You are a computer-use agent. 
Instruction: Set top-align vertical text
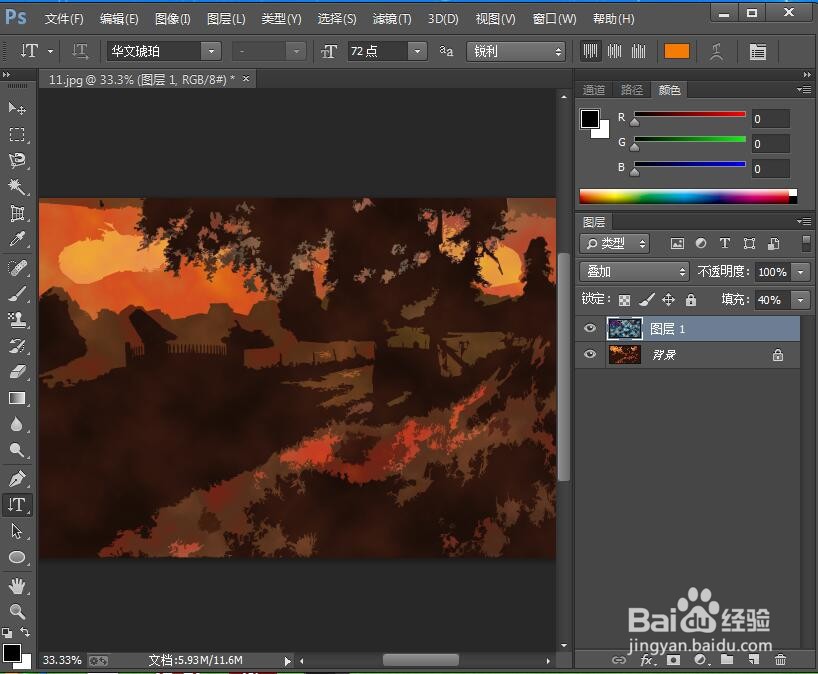click(590, 51)
